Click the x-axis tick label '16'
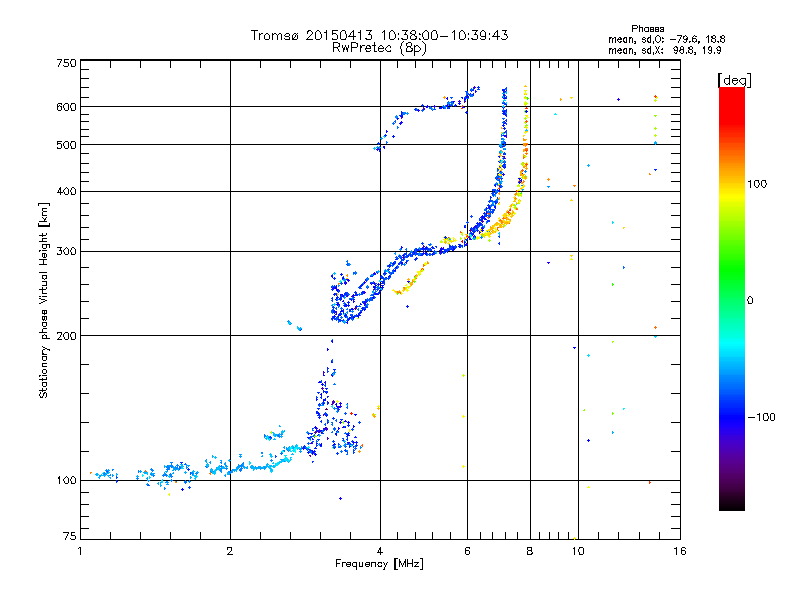 point(680,551)
